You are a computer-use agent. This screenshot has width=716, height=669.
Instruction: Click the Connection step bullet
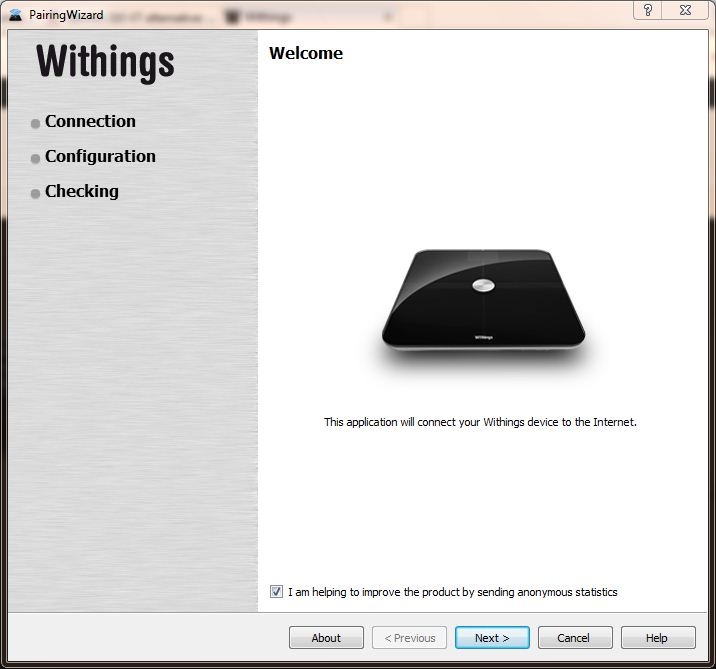[35, 124]
